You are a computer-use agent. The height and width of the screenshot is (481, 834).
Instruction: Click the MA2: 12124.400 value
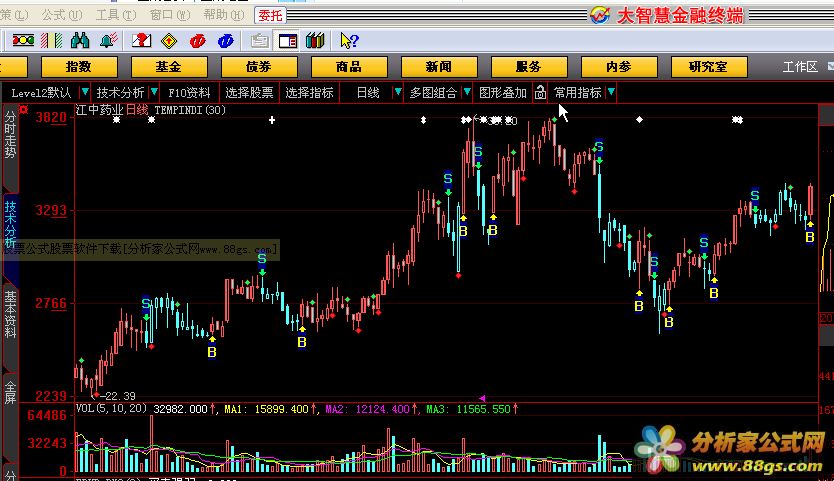tap(368, 409)
